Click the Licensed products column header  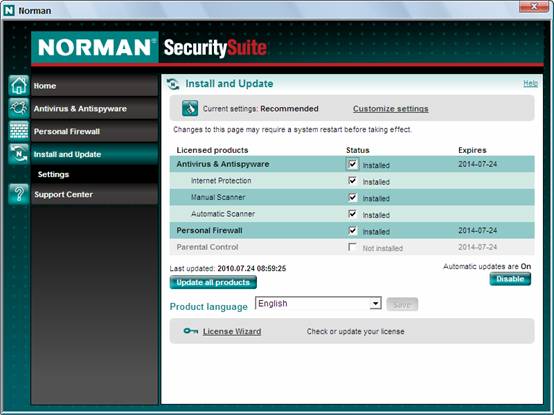tap(212, 150)
